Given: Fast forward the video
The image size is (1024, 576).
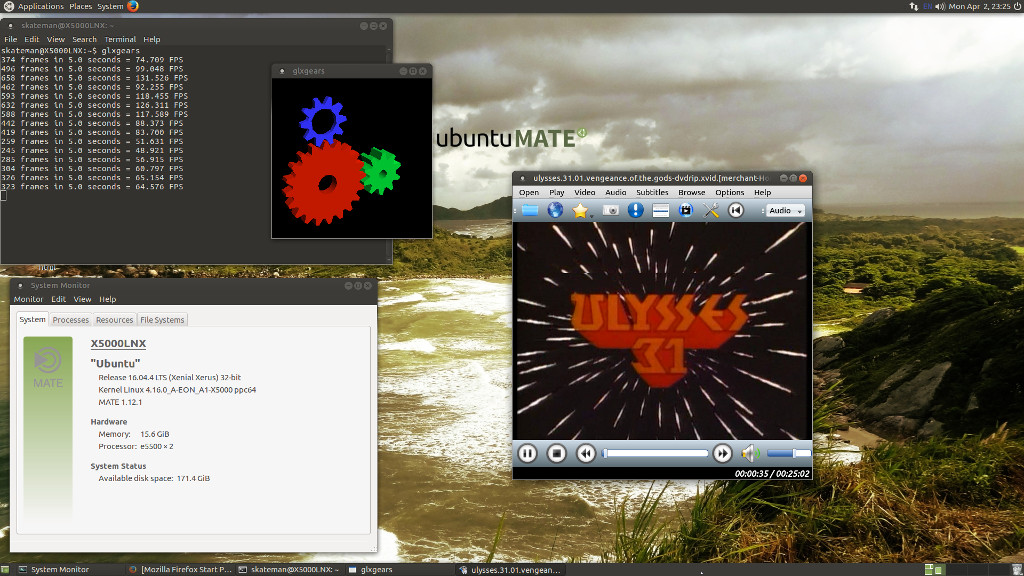Looking at the screenshot, I should tap(722, 453).
